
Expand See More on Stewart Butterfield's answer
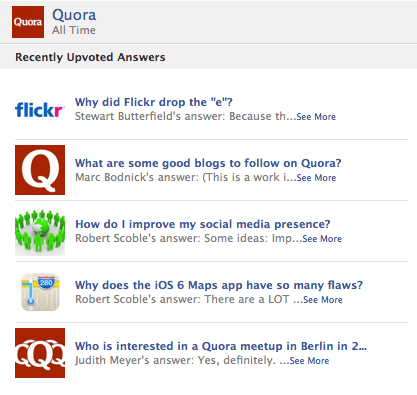click(x=316, y=117)
